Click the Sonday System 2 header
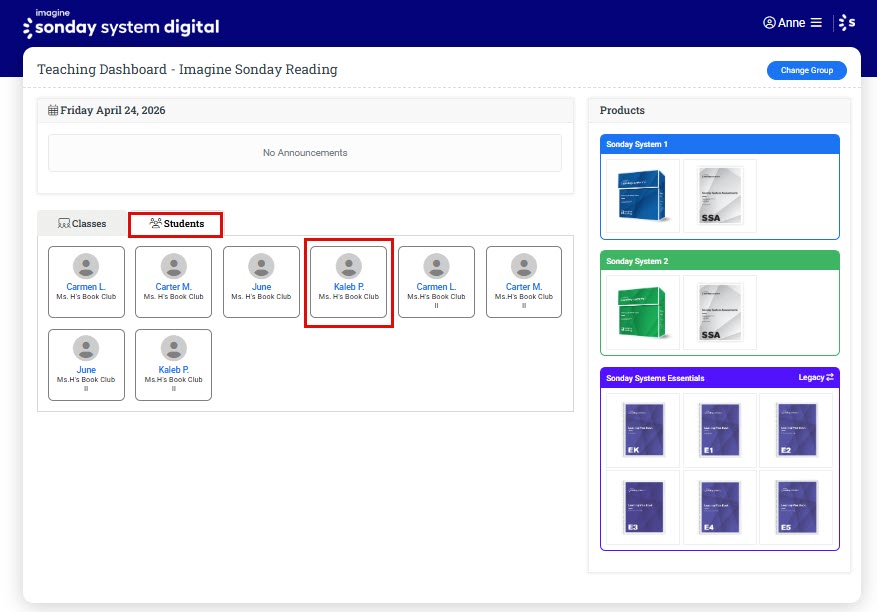The height and width of the screenshot is (612, 877). point(720,261)
